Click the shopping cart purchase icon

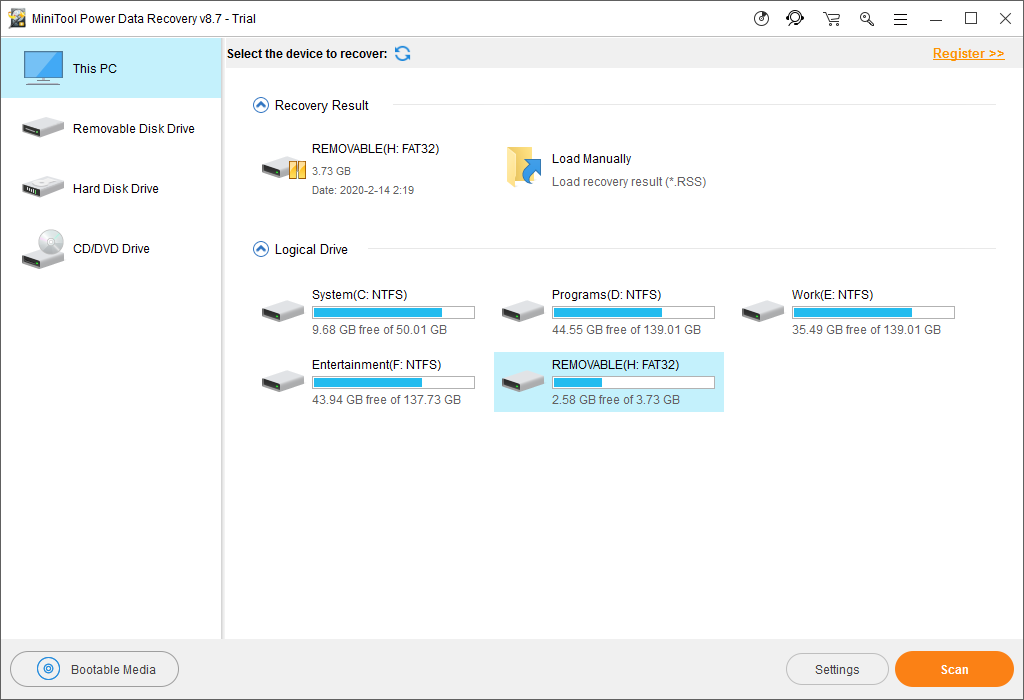[831, 18]
